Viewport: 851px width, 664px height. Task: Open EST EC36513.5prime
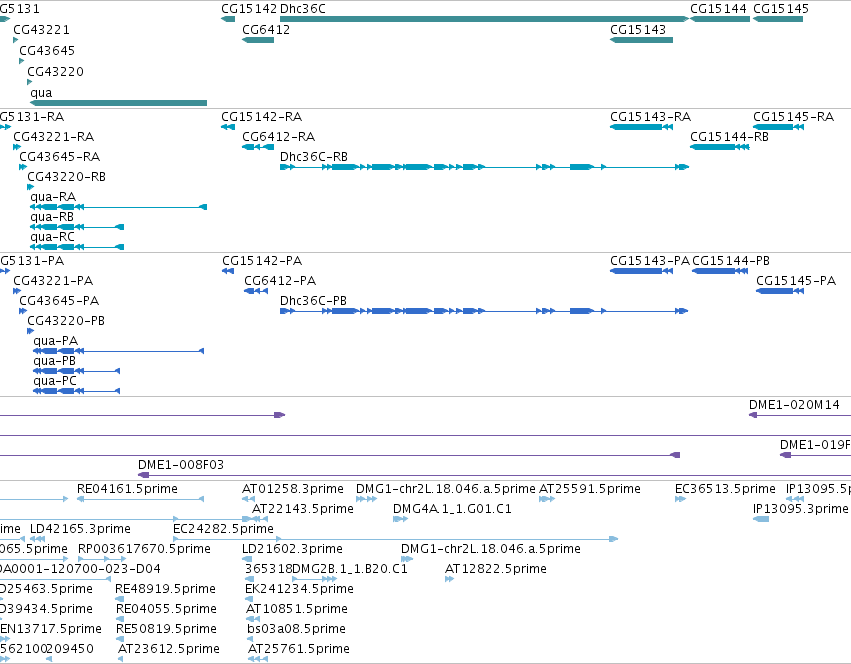725,489
